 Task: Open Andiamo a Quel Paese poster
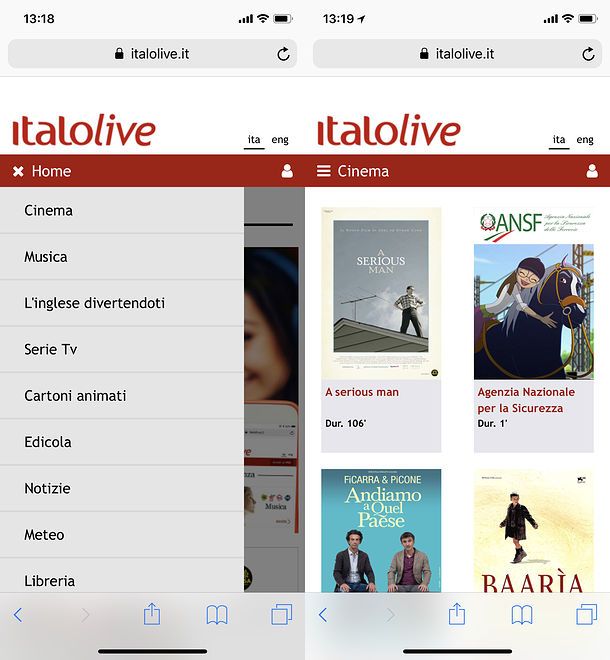coord(381,531)
